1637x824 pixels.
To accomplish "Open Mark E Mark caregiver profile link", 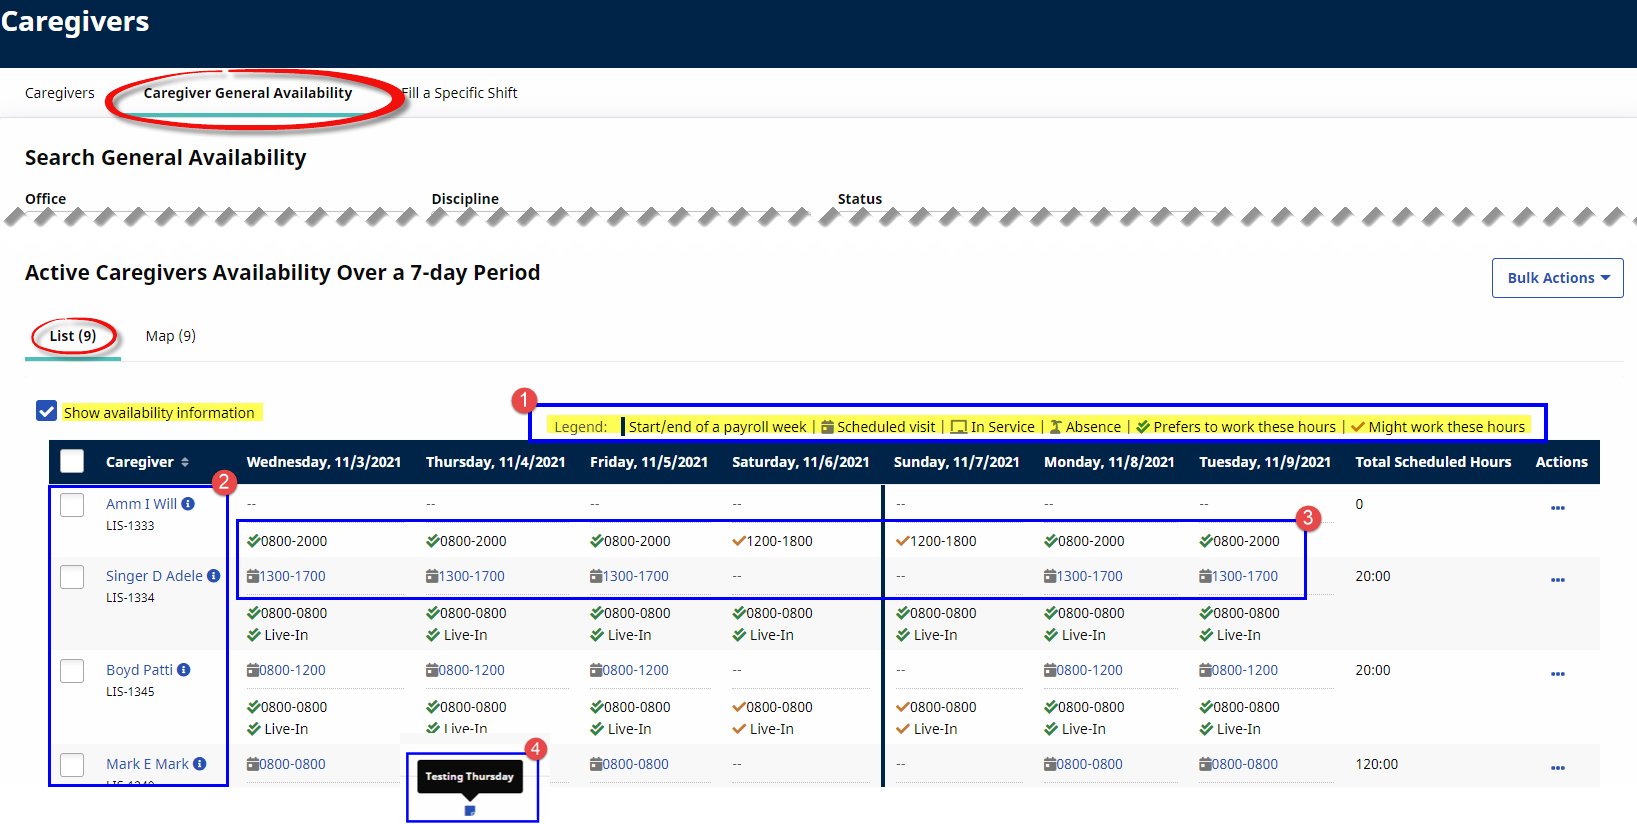I will pos(147,764).
